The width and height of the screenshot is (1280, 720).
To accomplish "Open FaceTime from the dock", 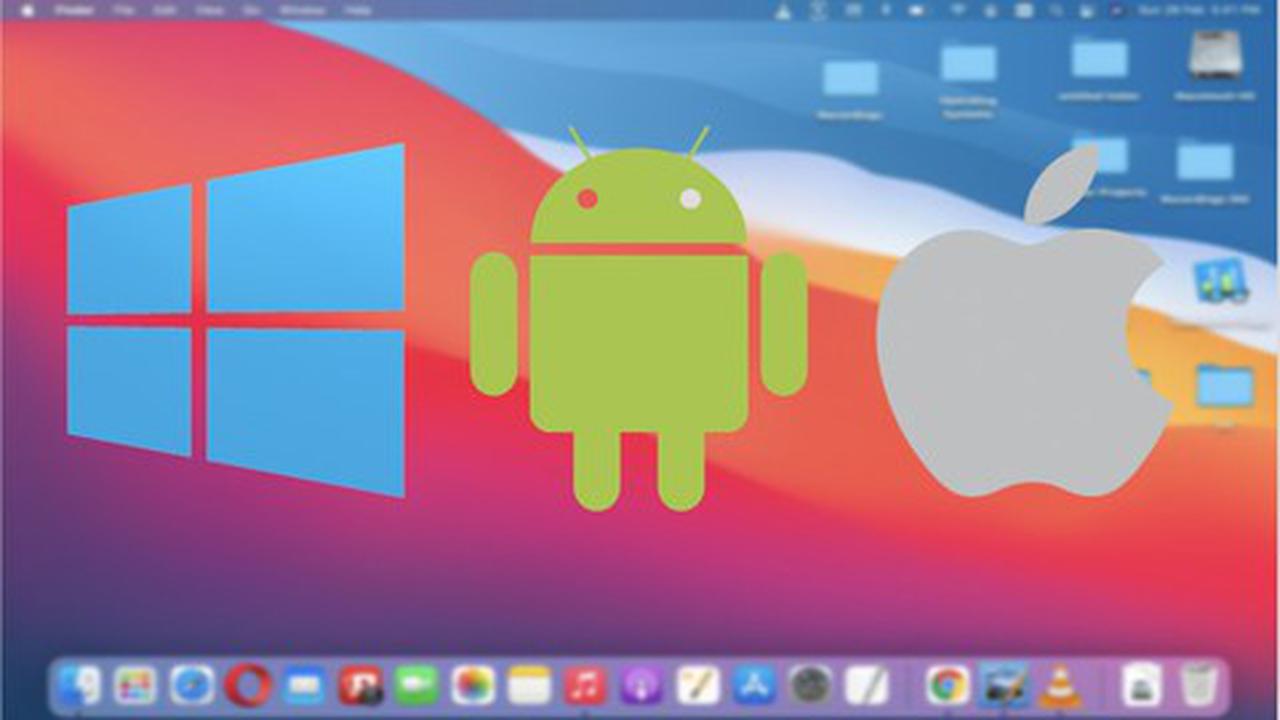I will [x=417, y=686].
